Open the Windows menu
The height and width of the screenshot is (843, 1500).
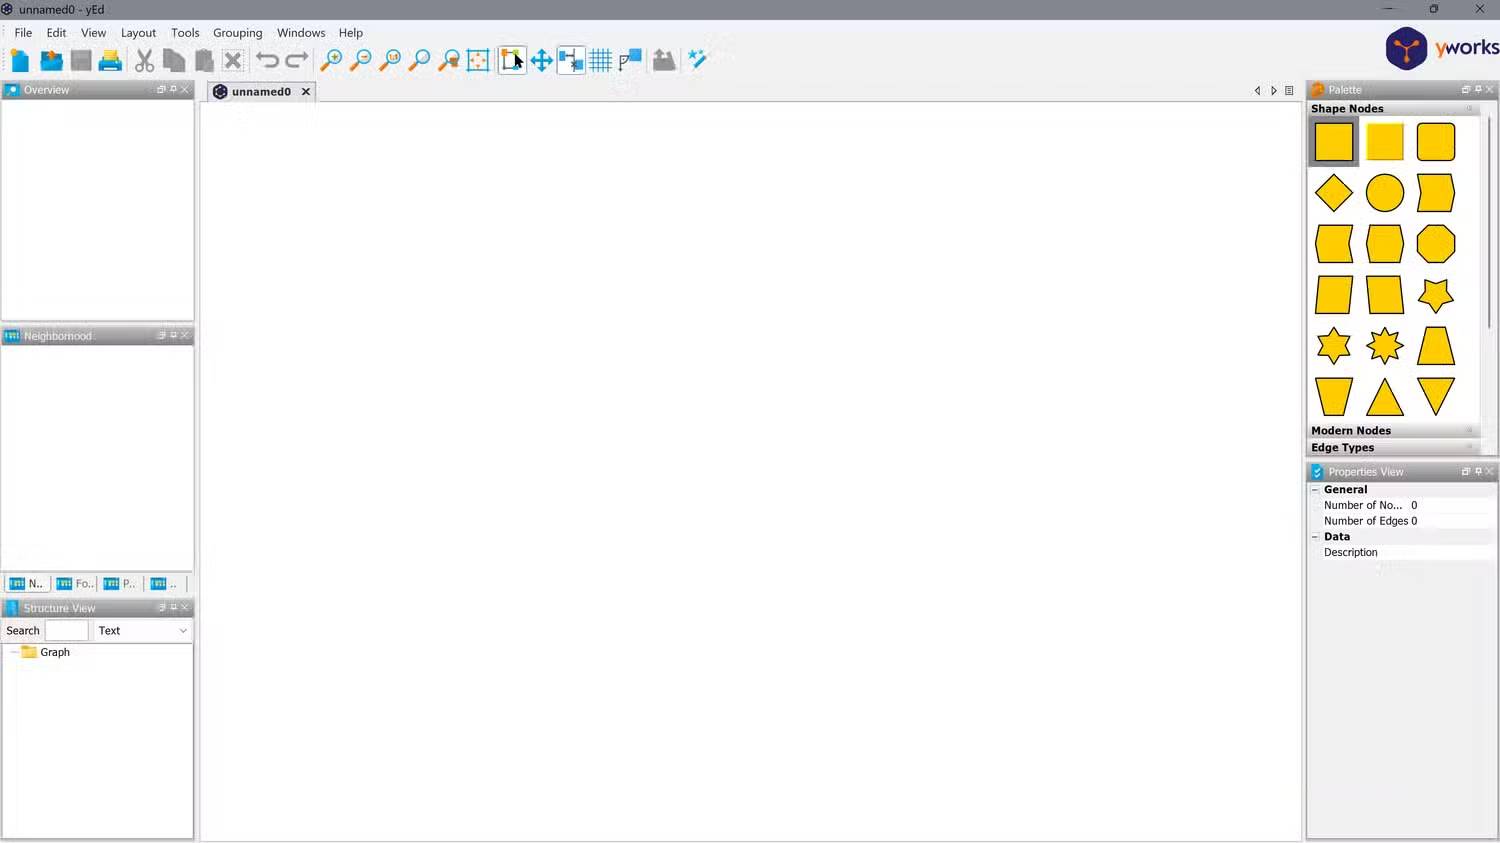(301, 33)
